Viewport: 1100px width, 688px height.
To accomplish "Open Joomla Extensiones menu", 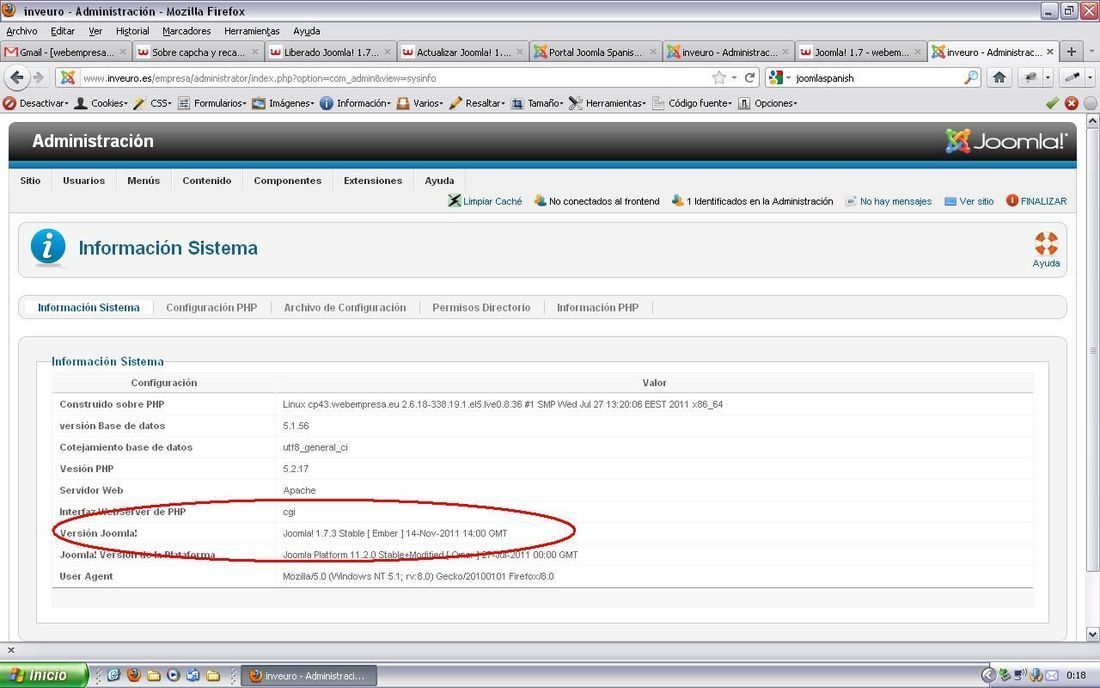I will pos(373,180).
